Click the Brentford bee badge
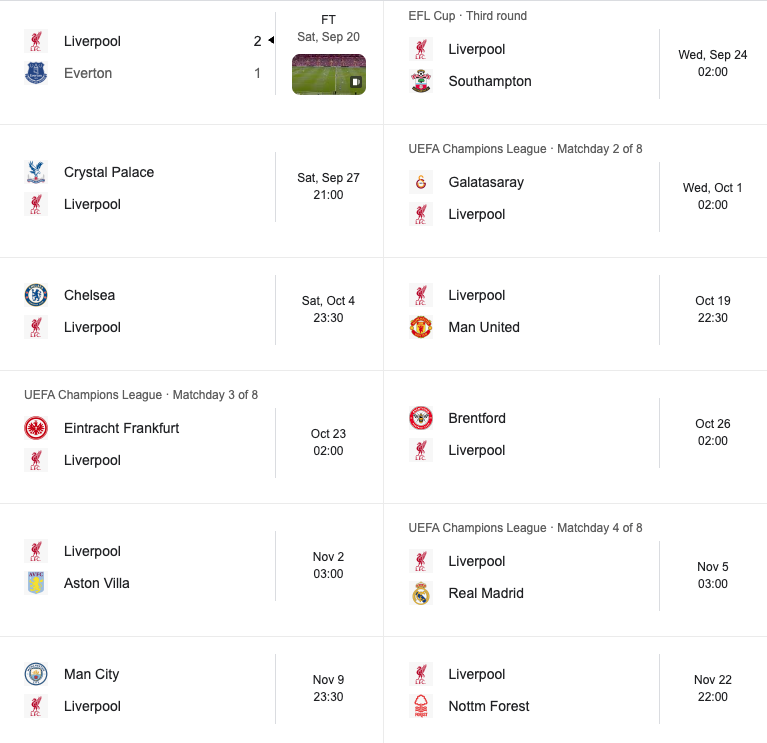 (x=421, y=418)
